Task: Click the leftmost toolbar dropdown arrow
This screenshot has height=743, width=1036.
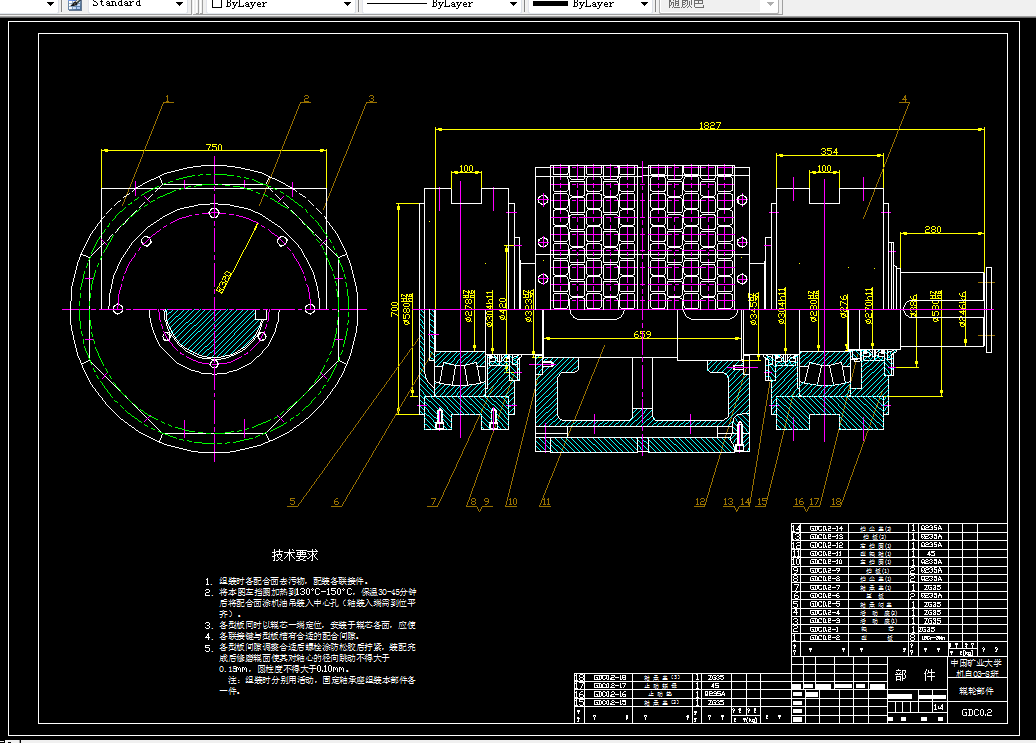Action: point(50,5)
